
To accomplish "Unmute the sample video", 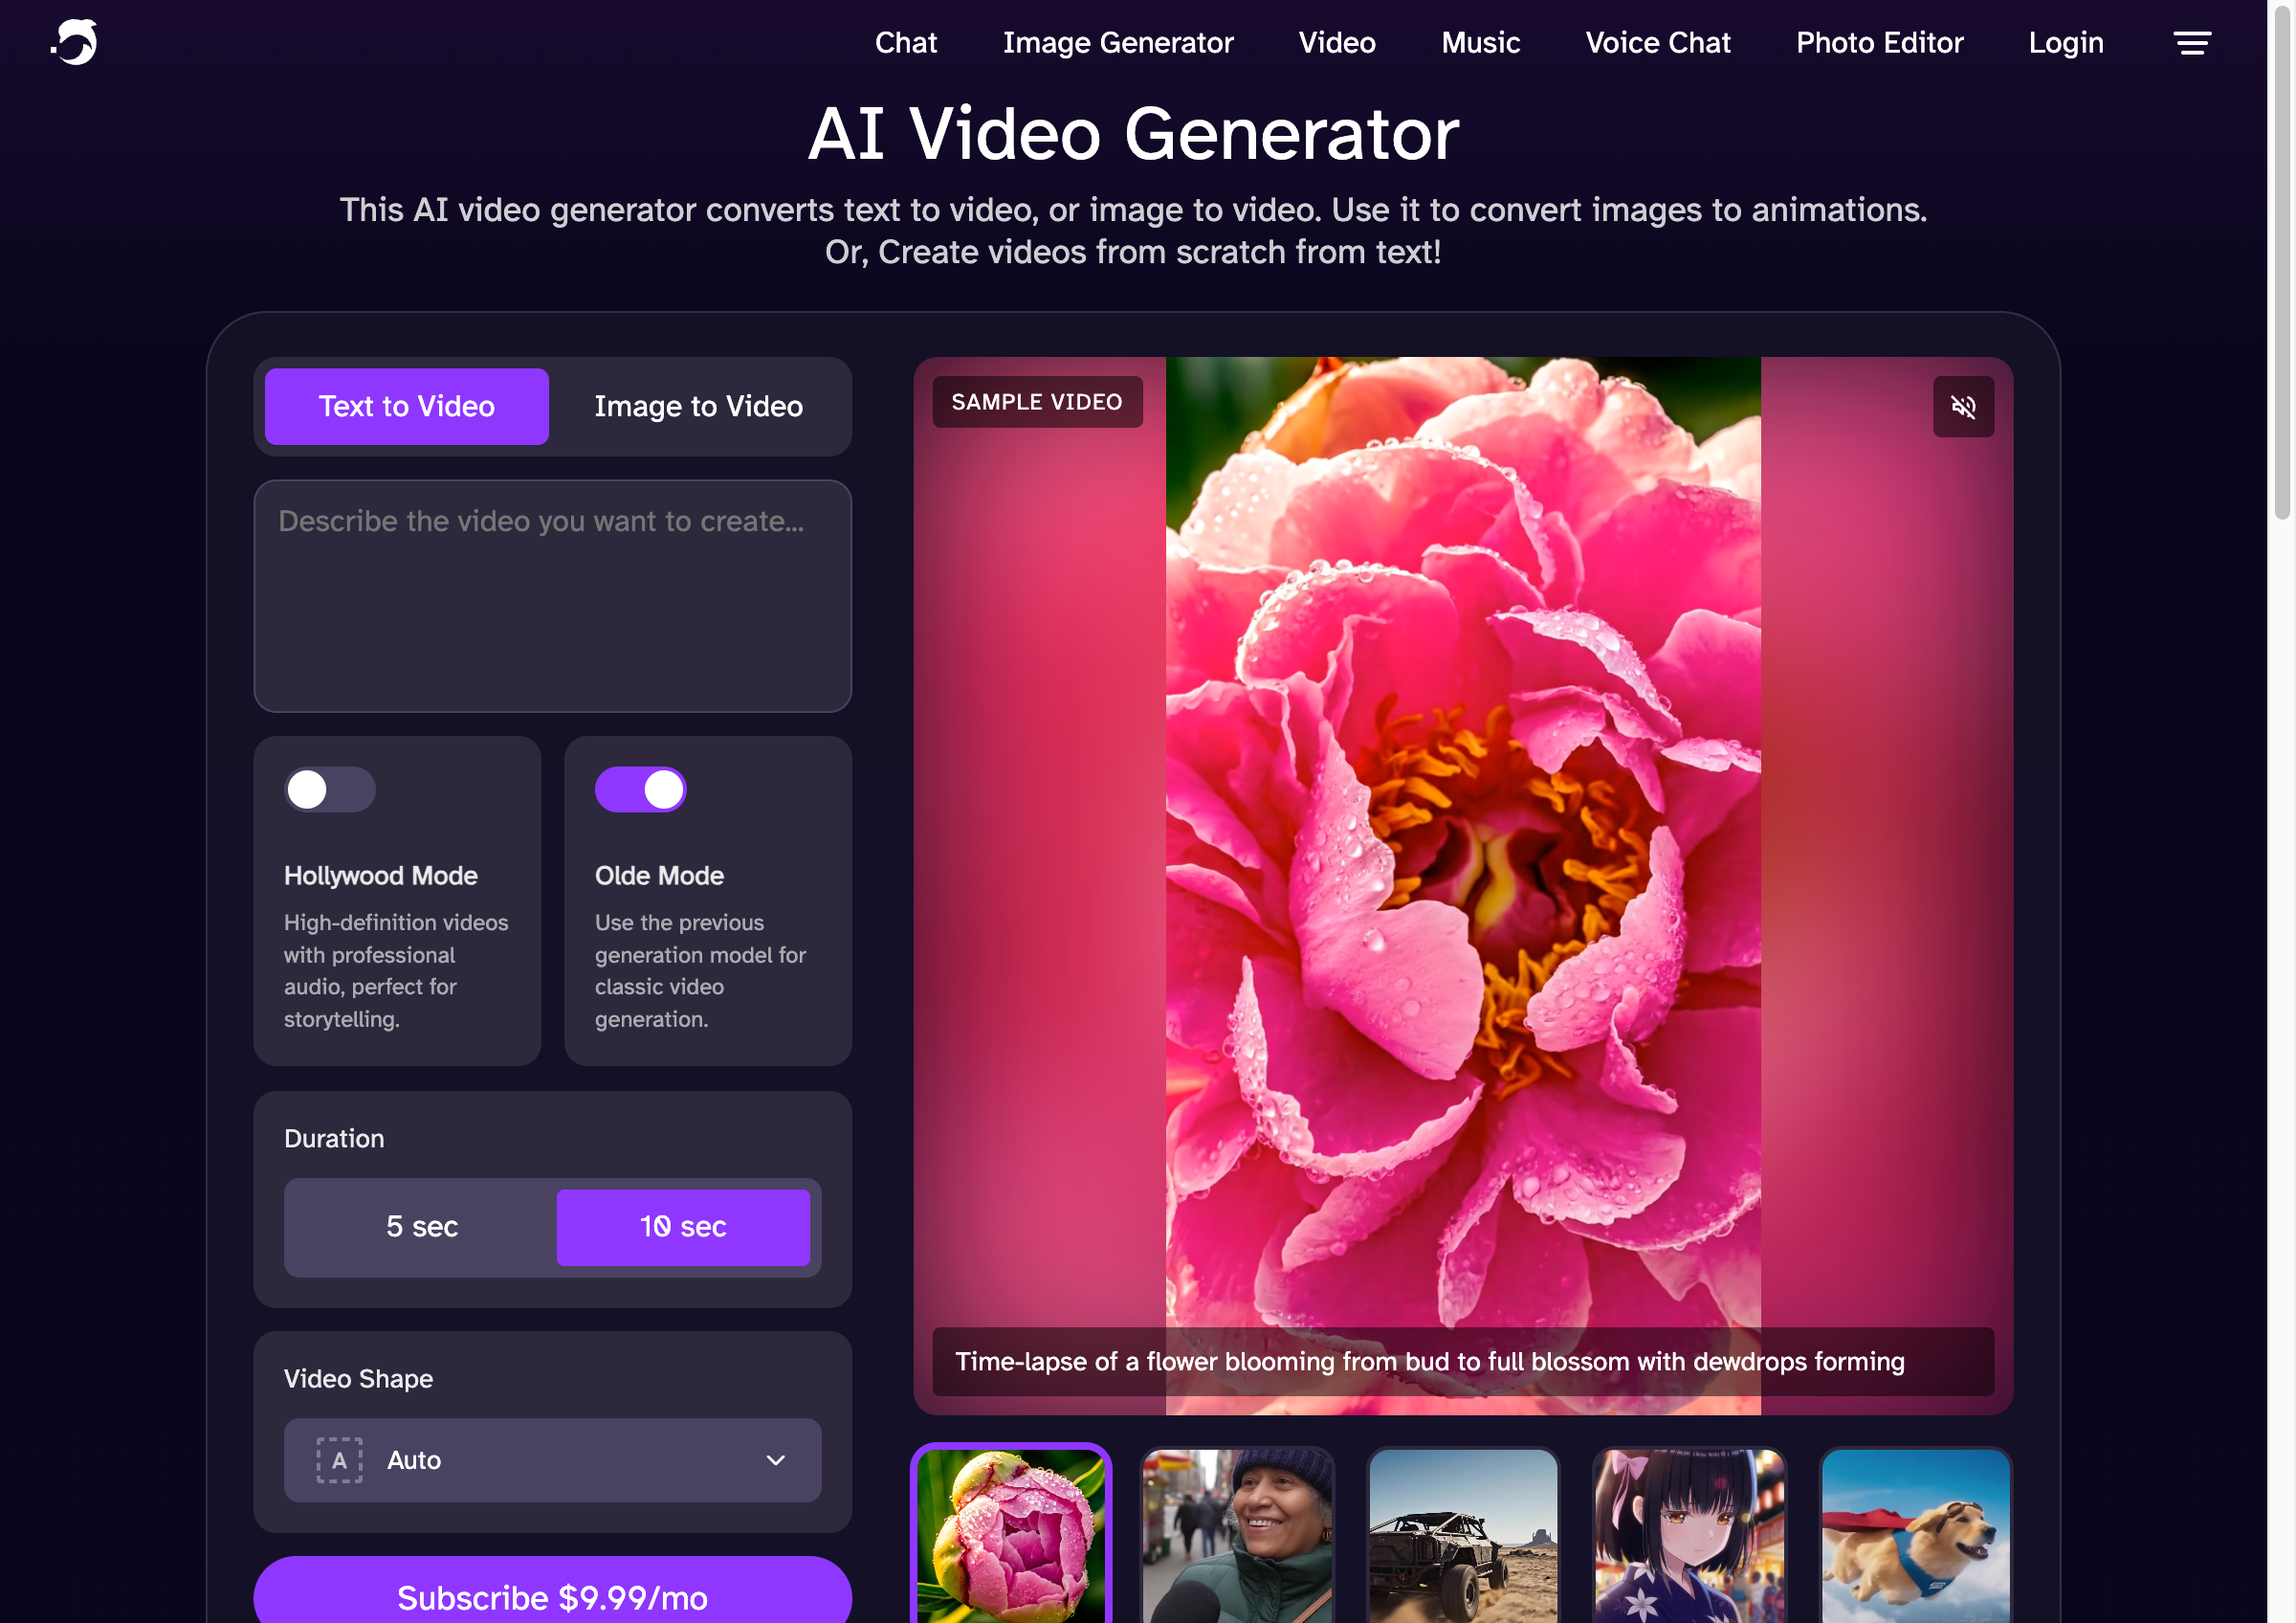I will tap(1963, 406).
